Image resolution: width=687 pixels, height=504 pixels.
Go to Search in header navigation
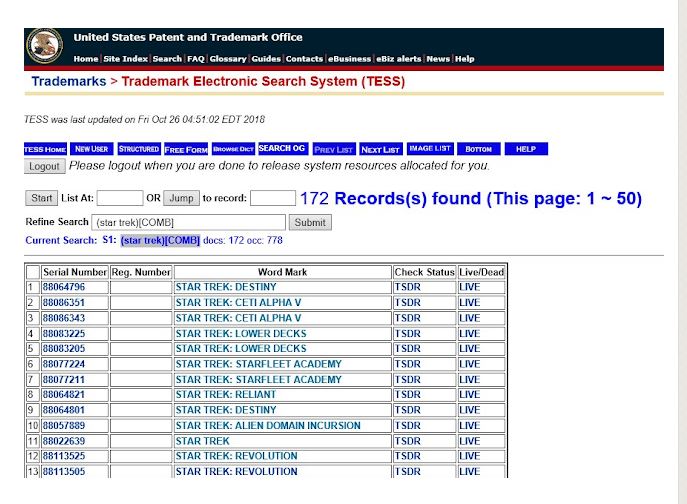click(167, 59)
